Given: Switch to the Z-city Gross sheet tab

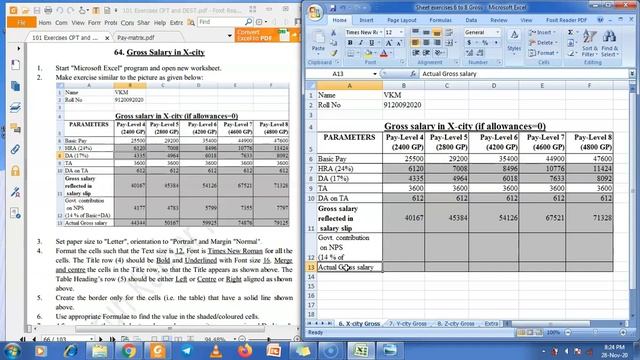Looking at the screenshot, I should point(456,324).
